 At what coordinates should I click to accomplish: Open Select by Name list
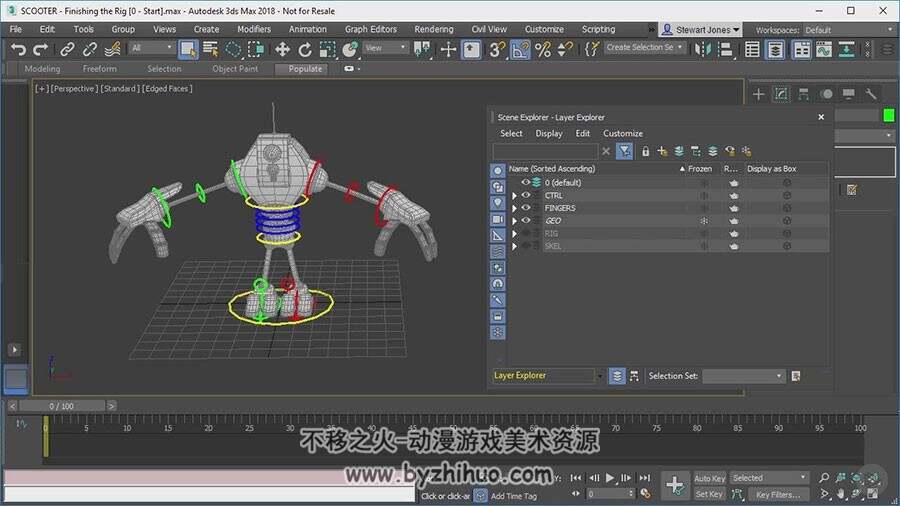(211, 50)
